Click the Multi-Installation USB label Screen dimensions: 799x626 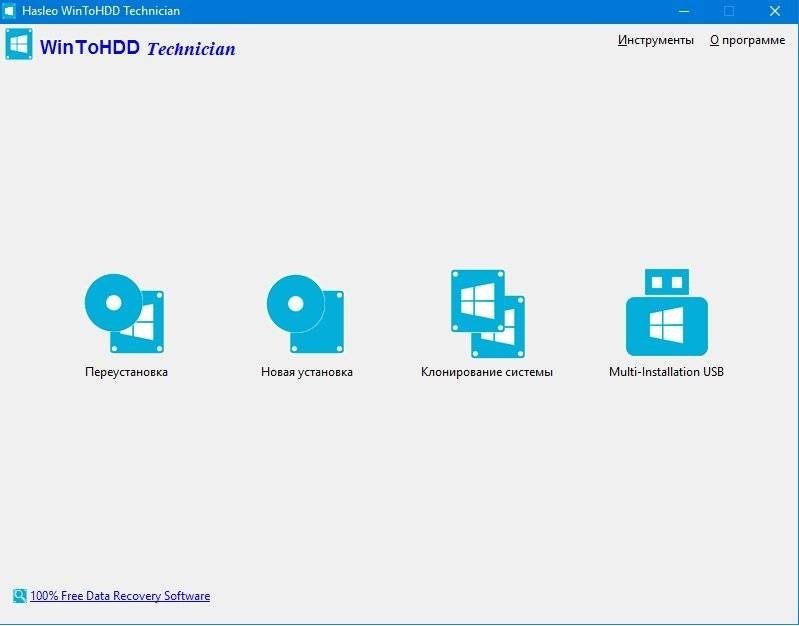click(666, 372)
